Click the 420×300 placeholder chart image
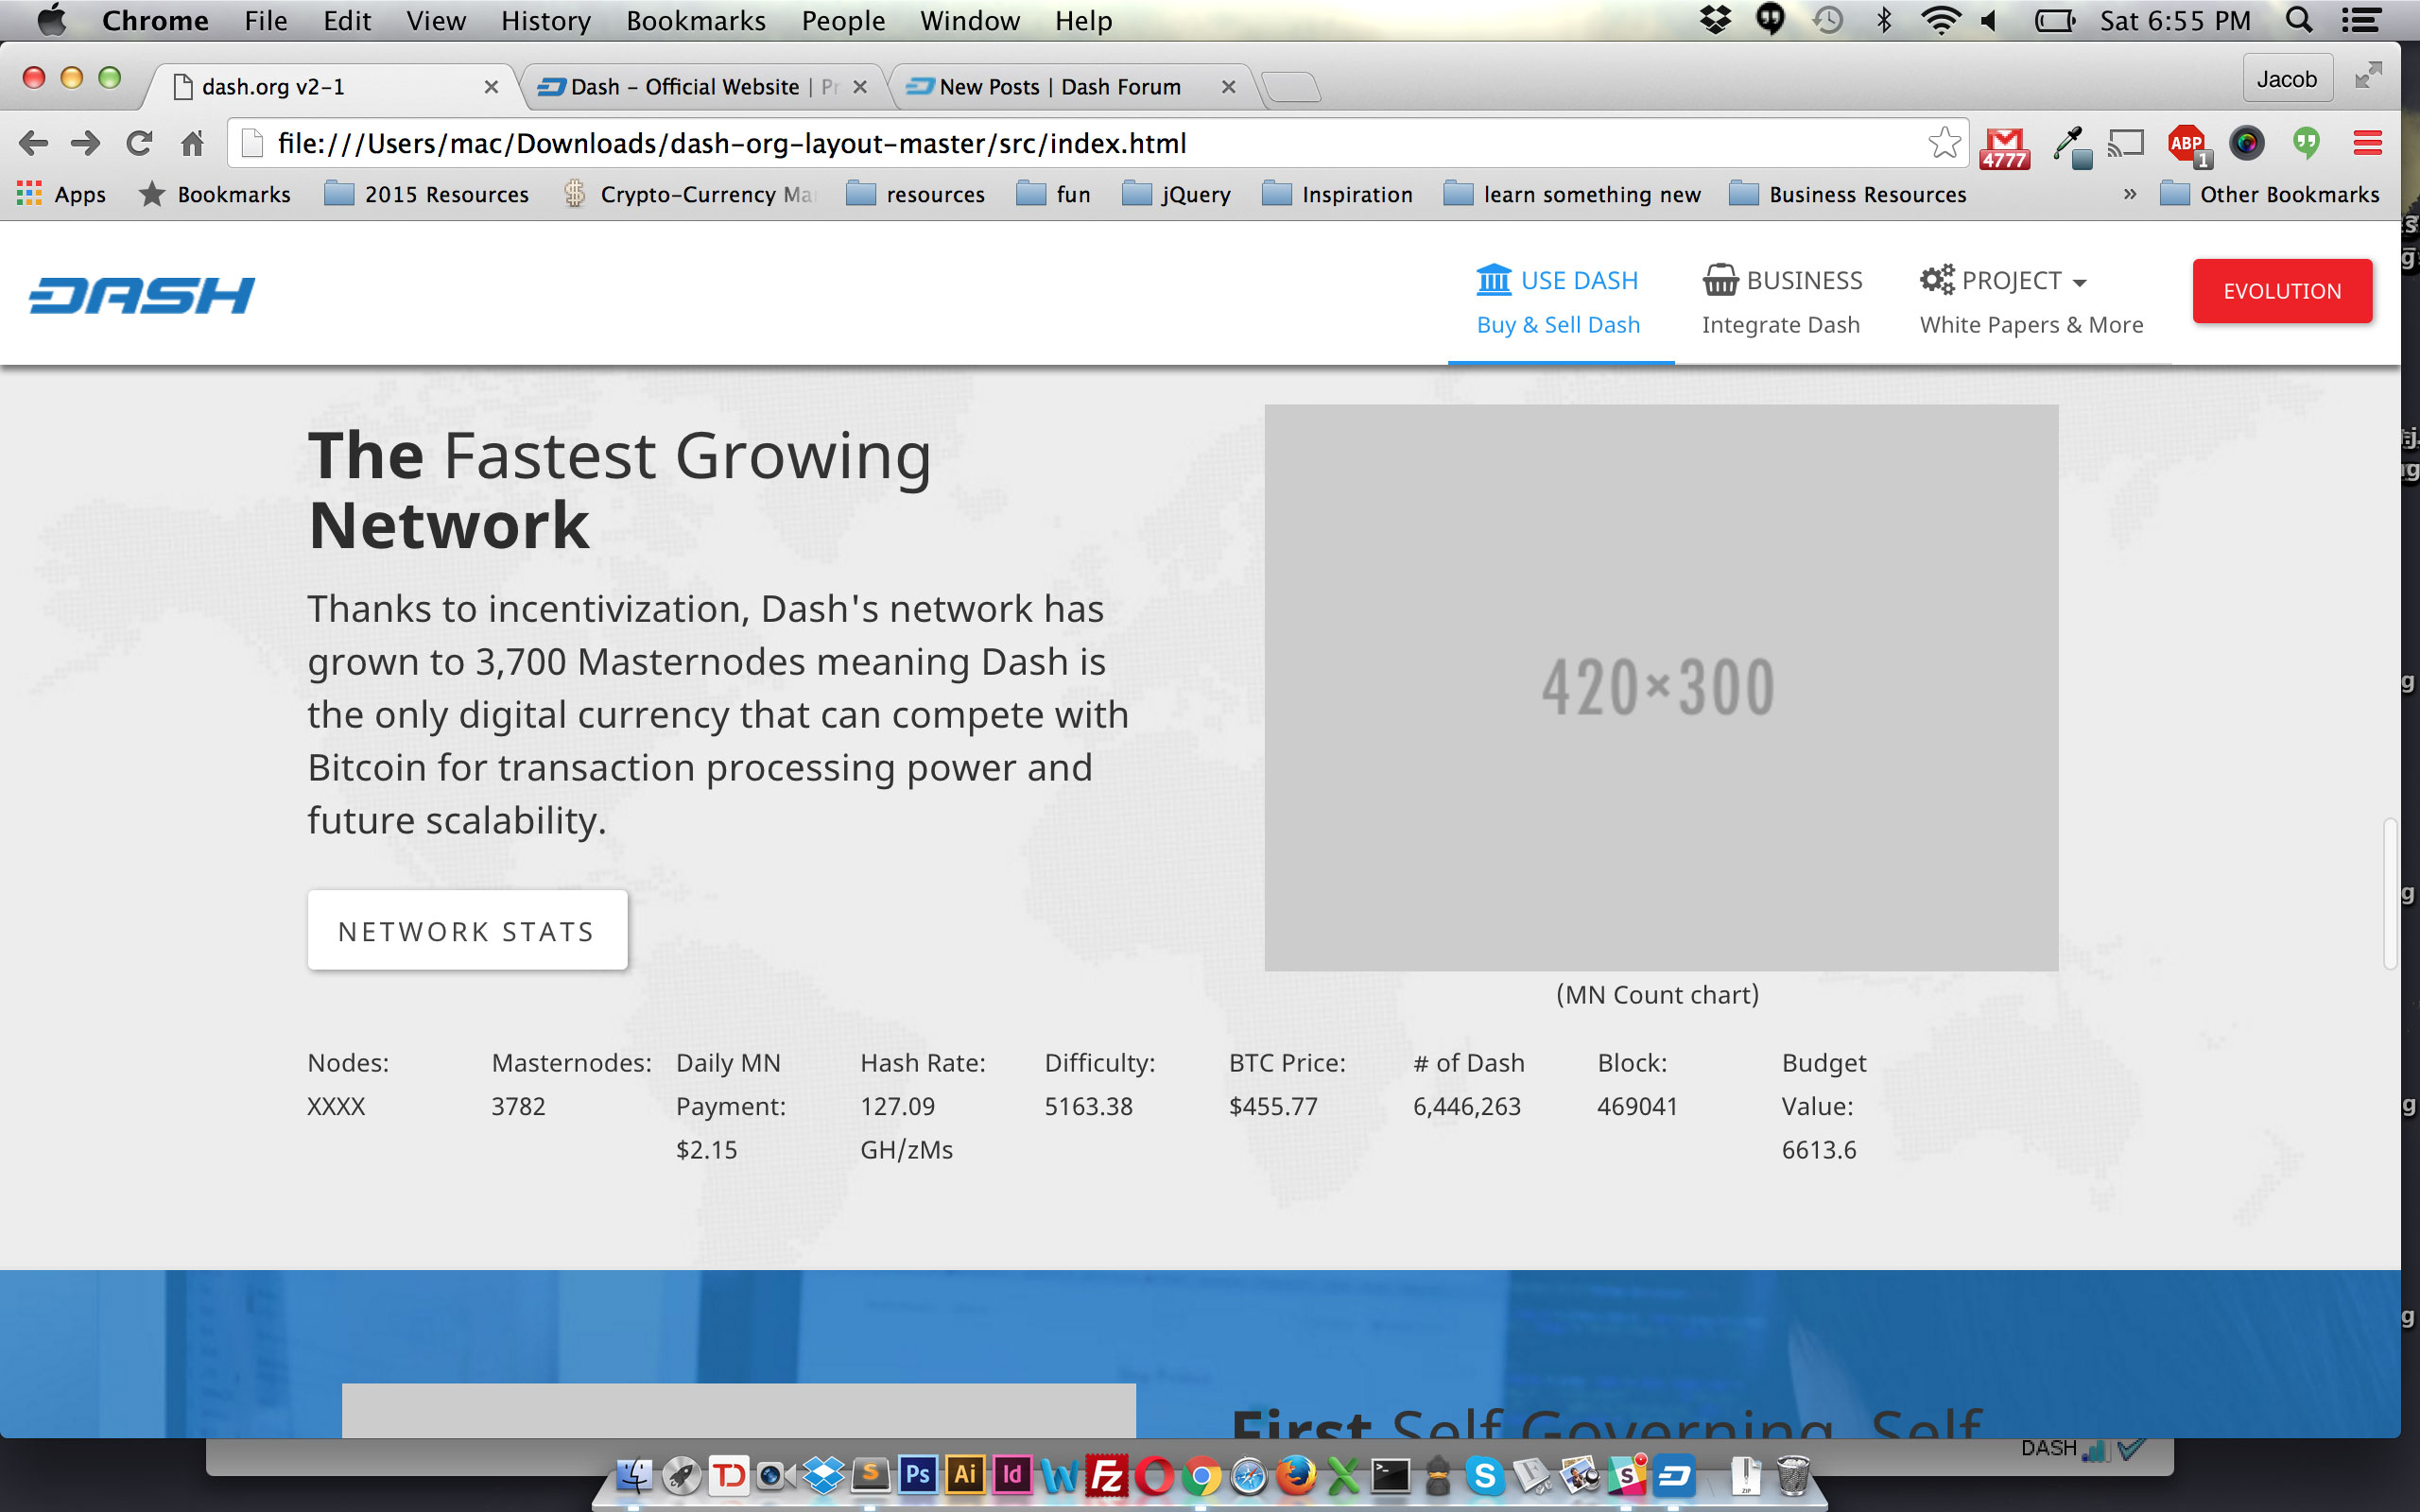Image resolution: width=2420 pixels, height=1512 pixels. click(1661, 687)
